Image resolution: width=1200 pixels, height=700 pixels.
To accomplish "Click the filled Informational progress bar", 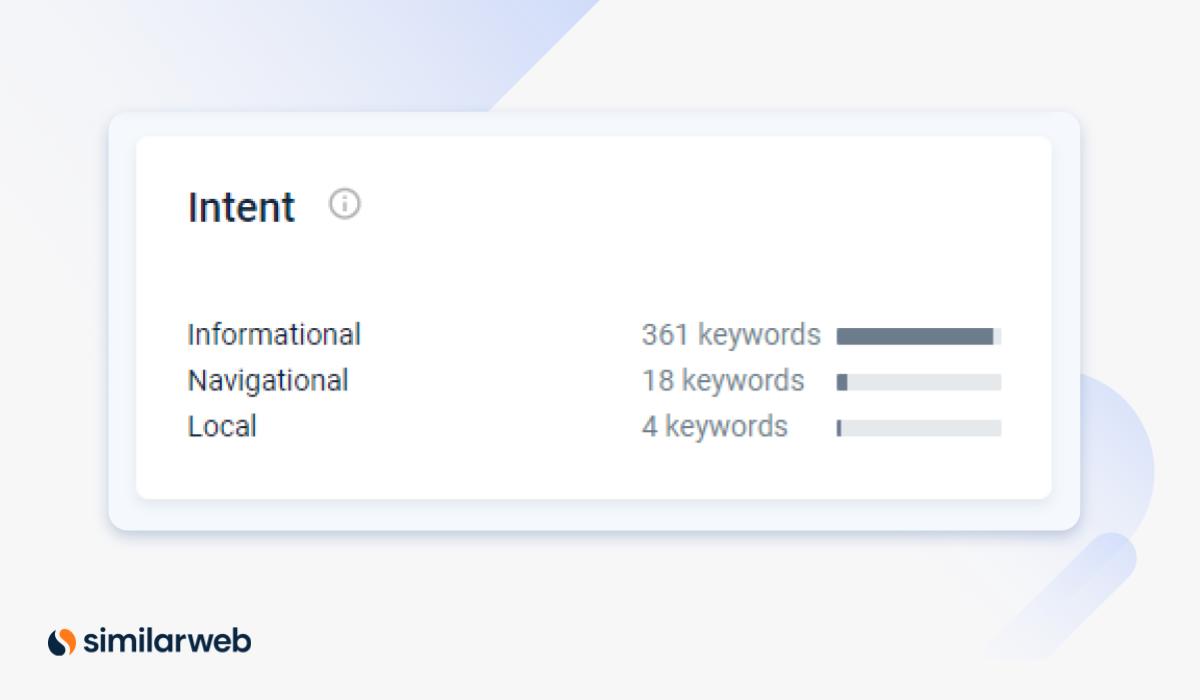I will [914, 336].
